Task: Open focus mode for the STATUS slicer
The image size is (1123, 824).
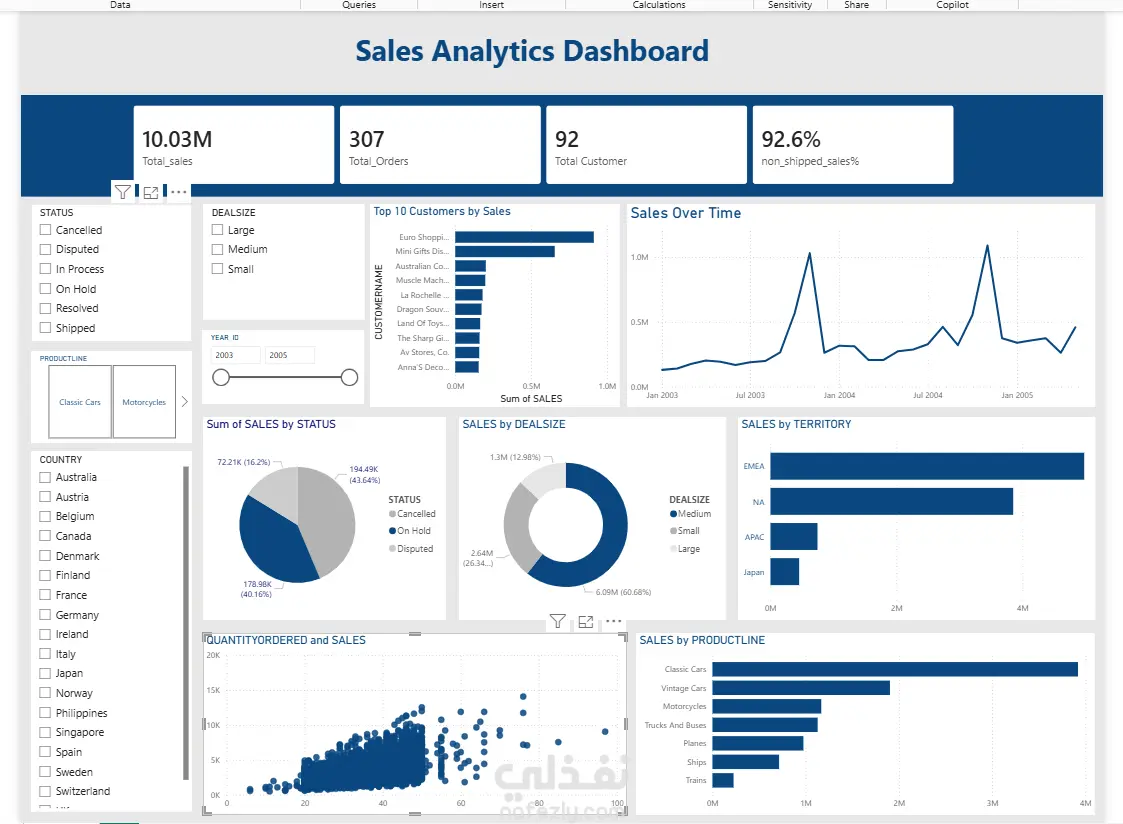Action: pyautogui.click(x=151, y=193)
